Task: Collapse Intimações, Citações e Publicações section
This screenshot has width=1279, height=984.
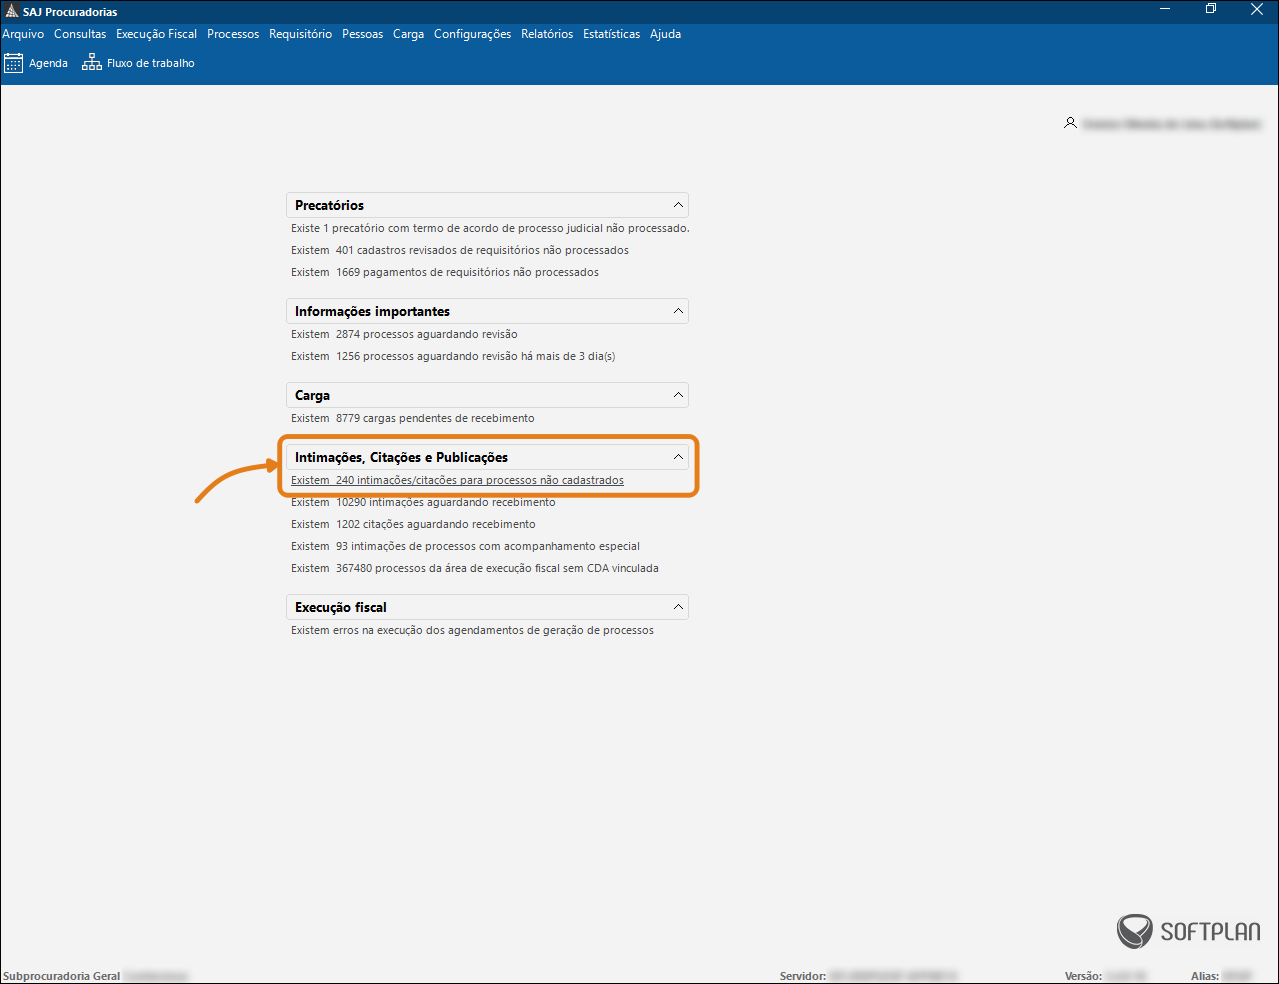Action: click(x=678, y=457)
